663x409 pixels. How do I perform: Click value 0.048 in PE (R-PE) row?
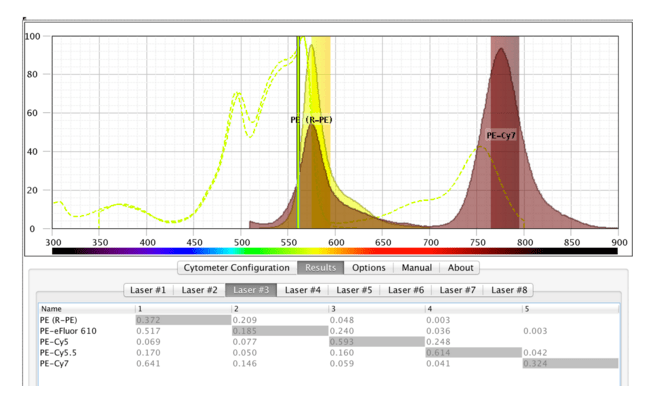pos(342,320)
